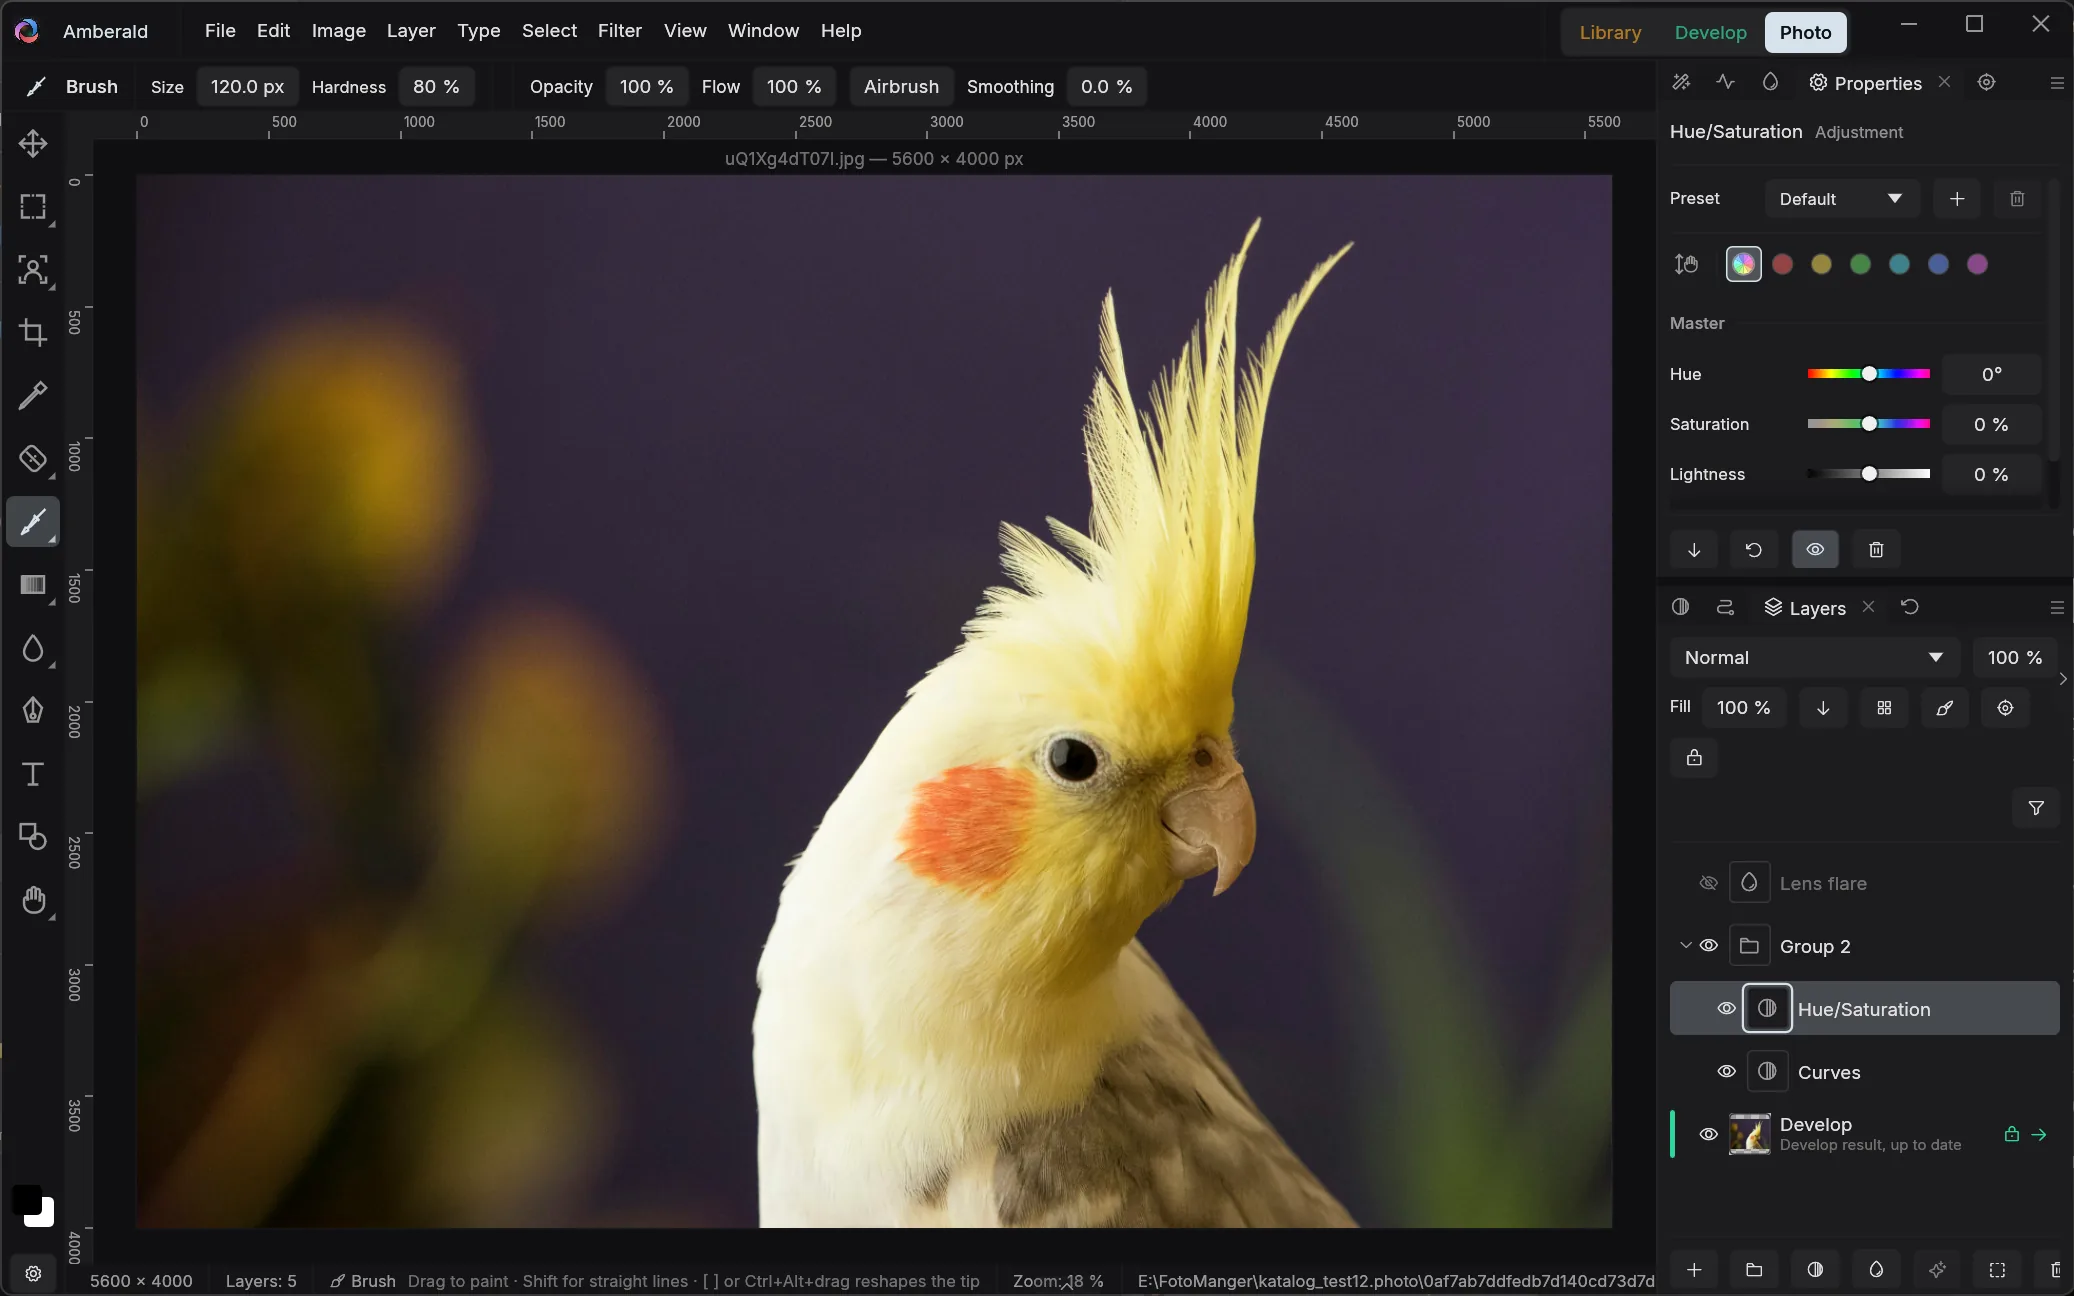Screen dimensions: 2074x1296
Task: Select the Type tool
Action: coord(33,774)
